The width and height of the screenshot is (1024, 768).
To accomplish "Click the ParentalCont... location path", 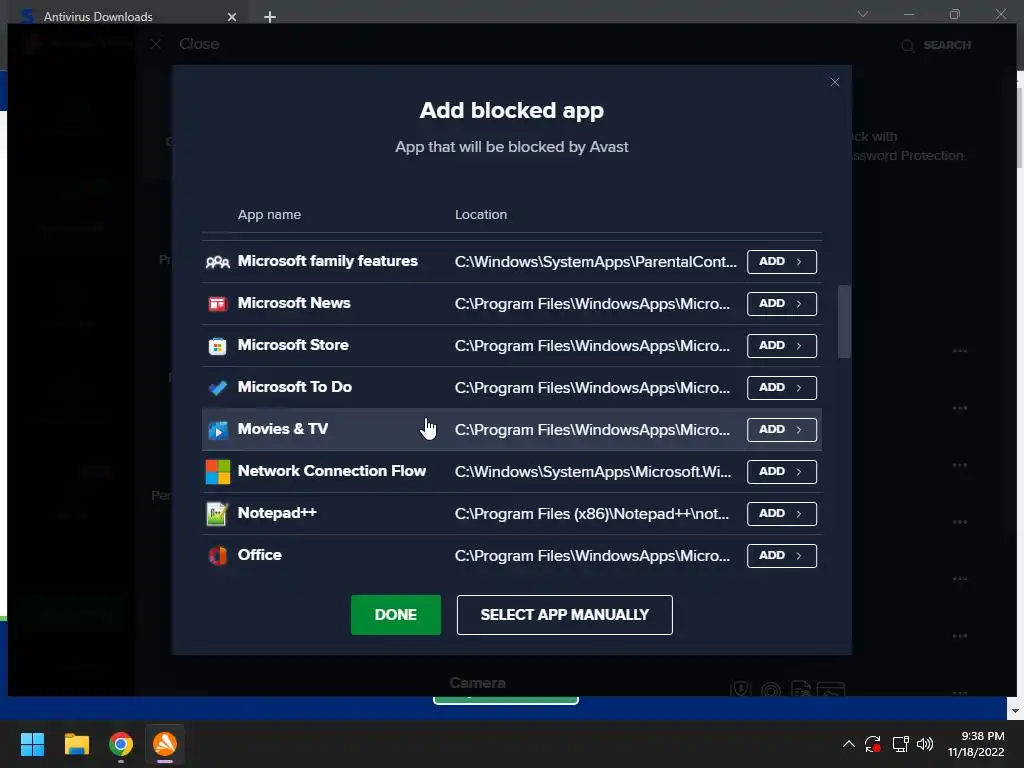I will click(596, 262).
